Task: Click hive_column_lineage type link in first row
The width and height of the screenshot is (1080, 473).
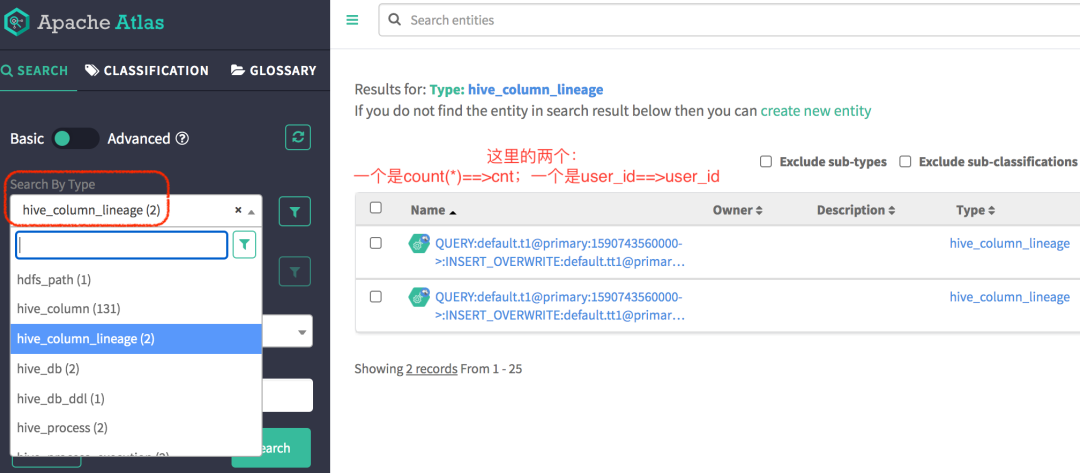Action: (x=1009, y=243)
